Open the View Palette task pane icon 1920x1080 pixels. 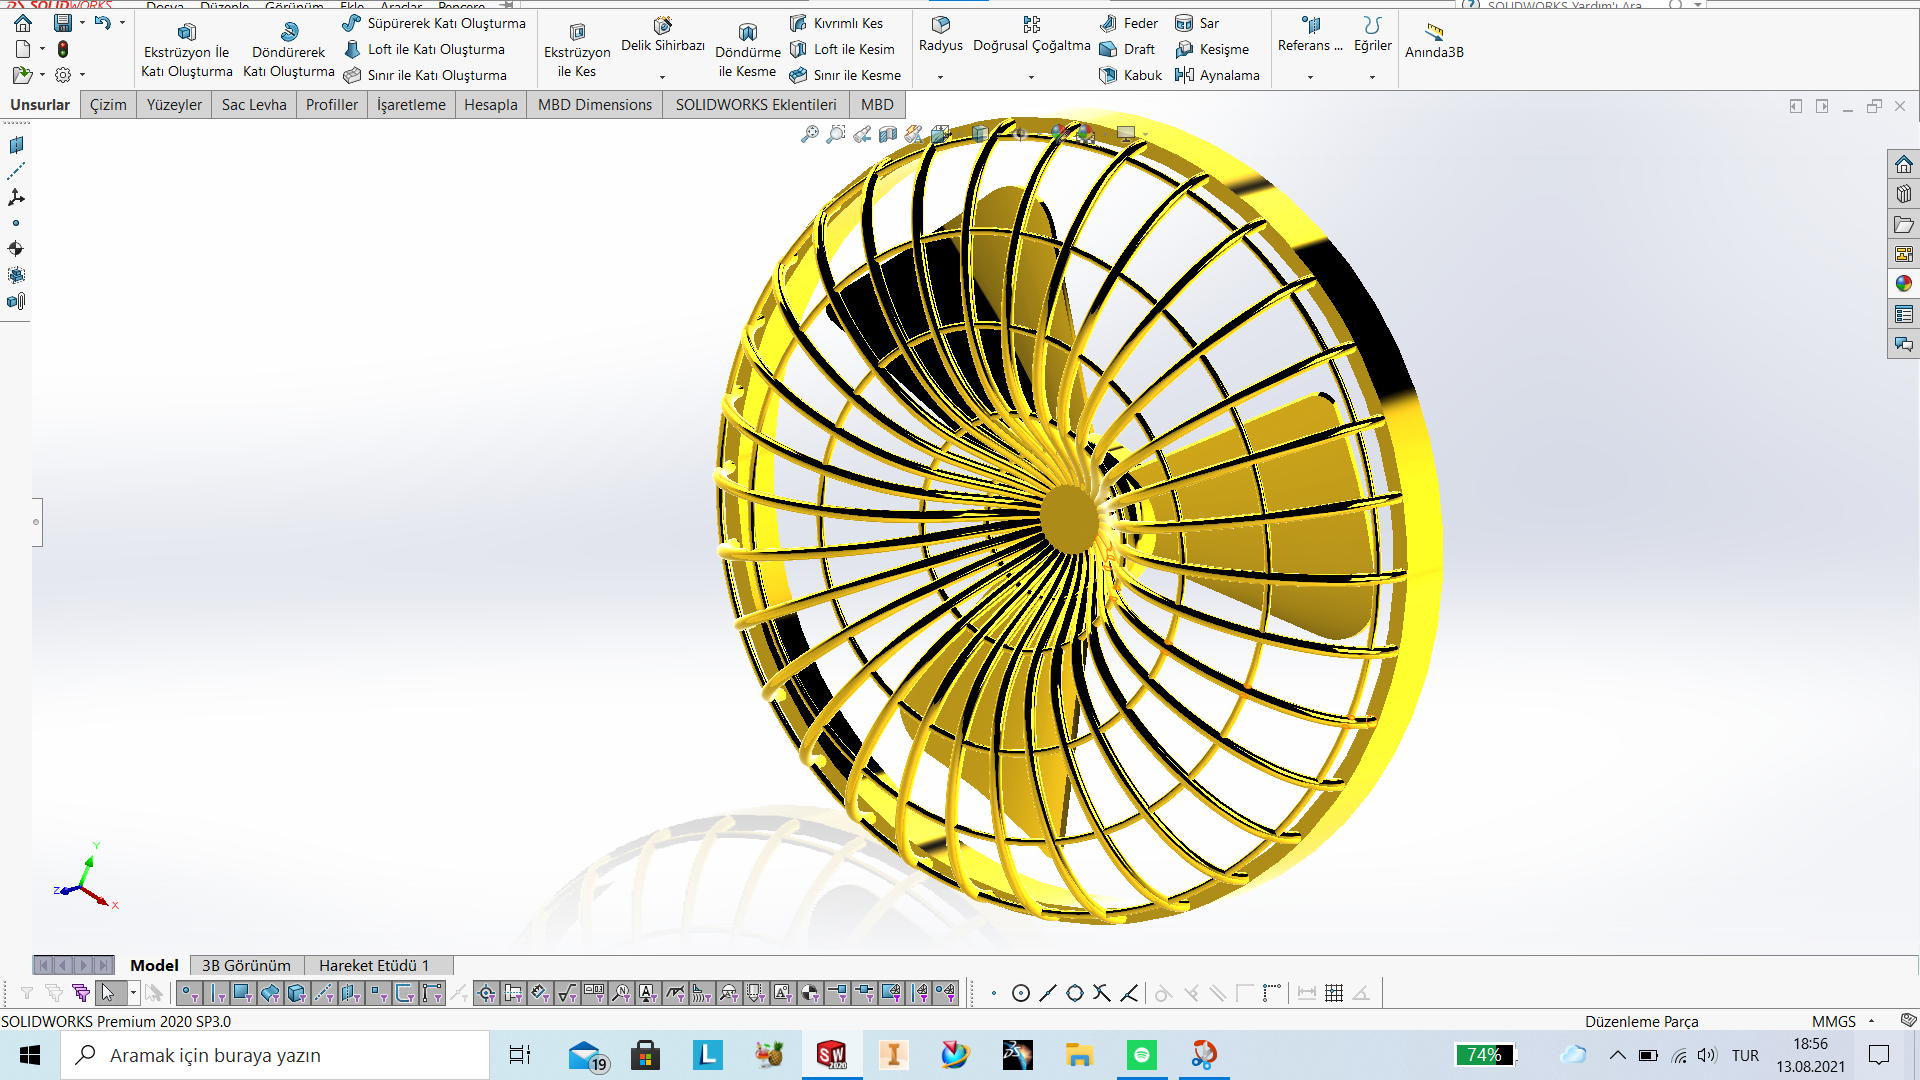click(1904, 254)
